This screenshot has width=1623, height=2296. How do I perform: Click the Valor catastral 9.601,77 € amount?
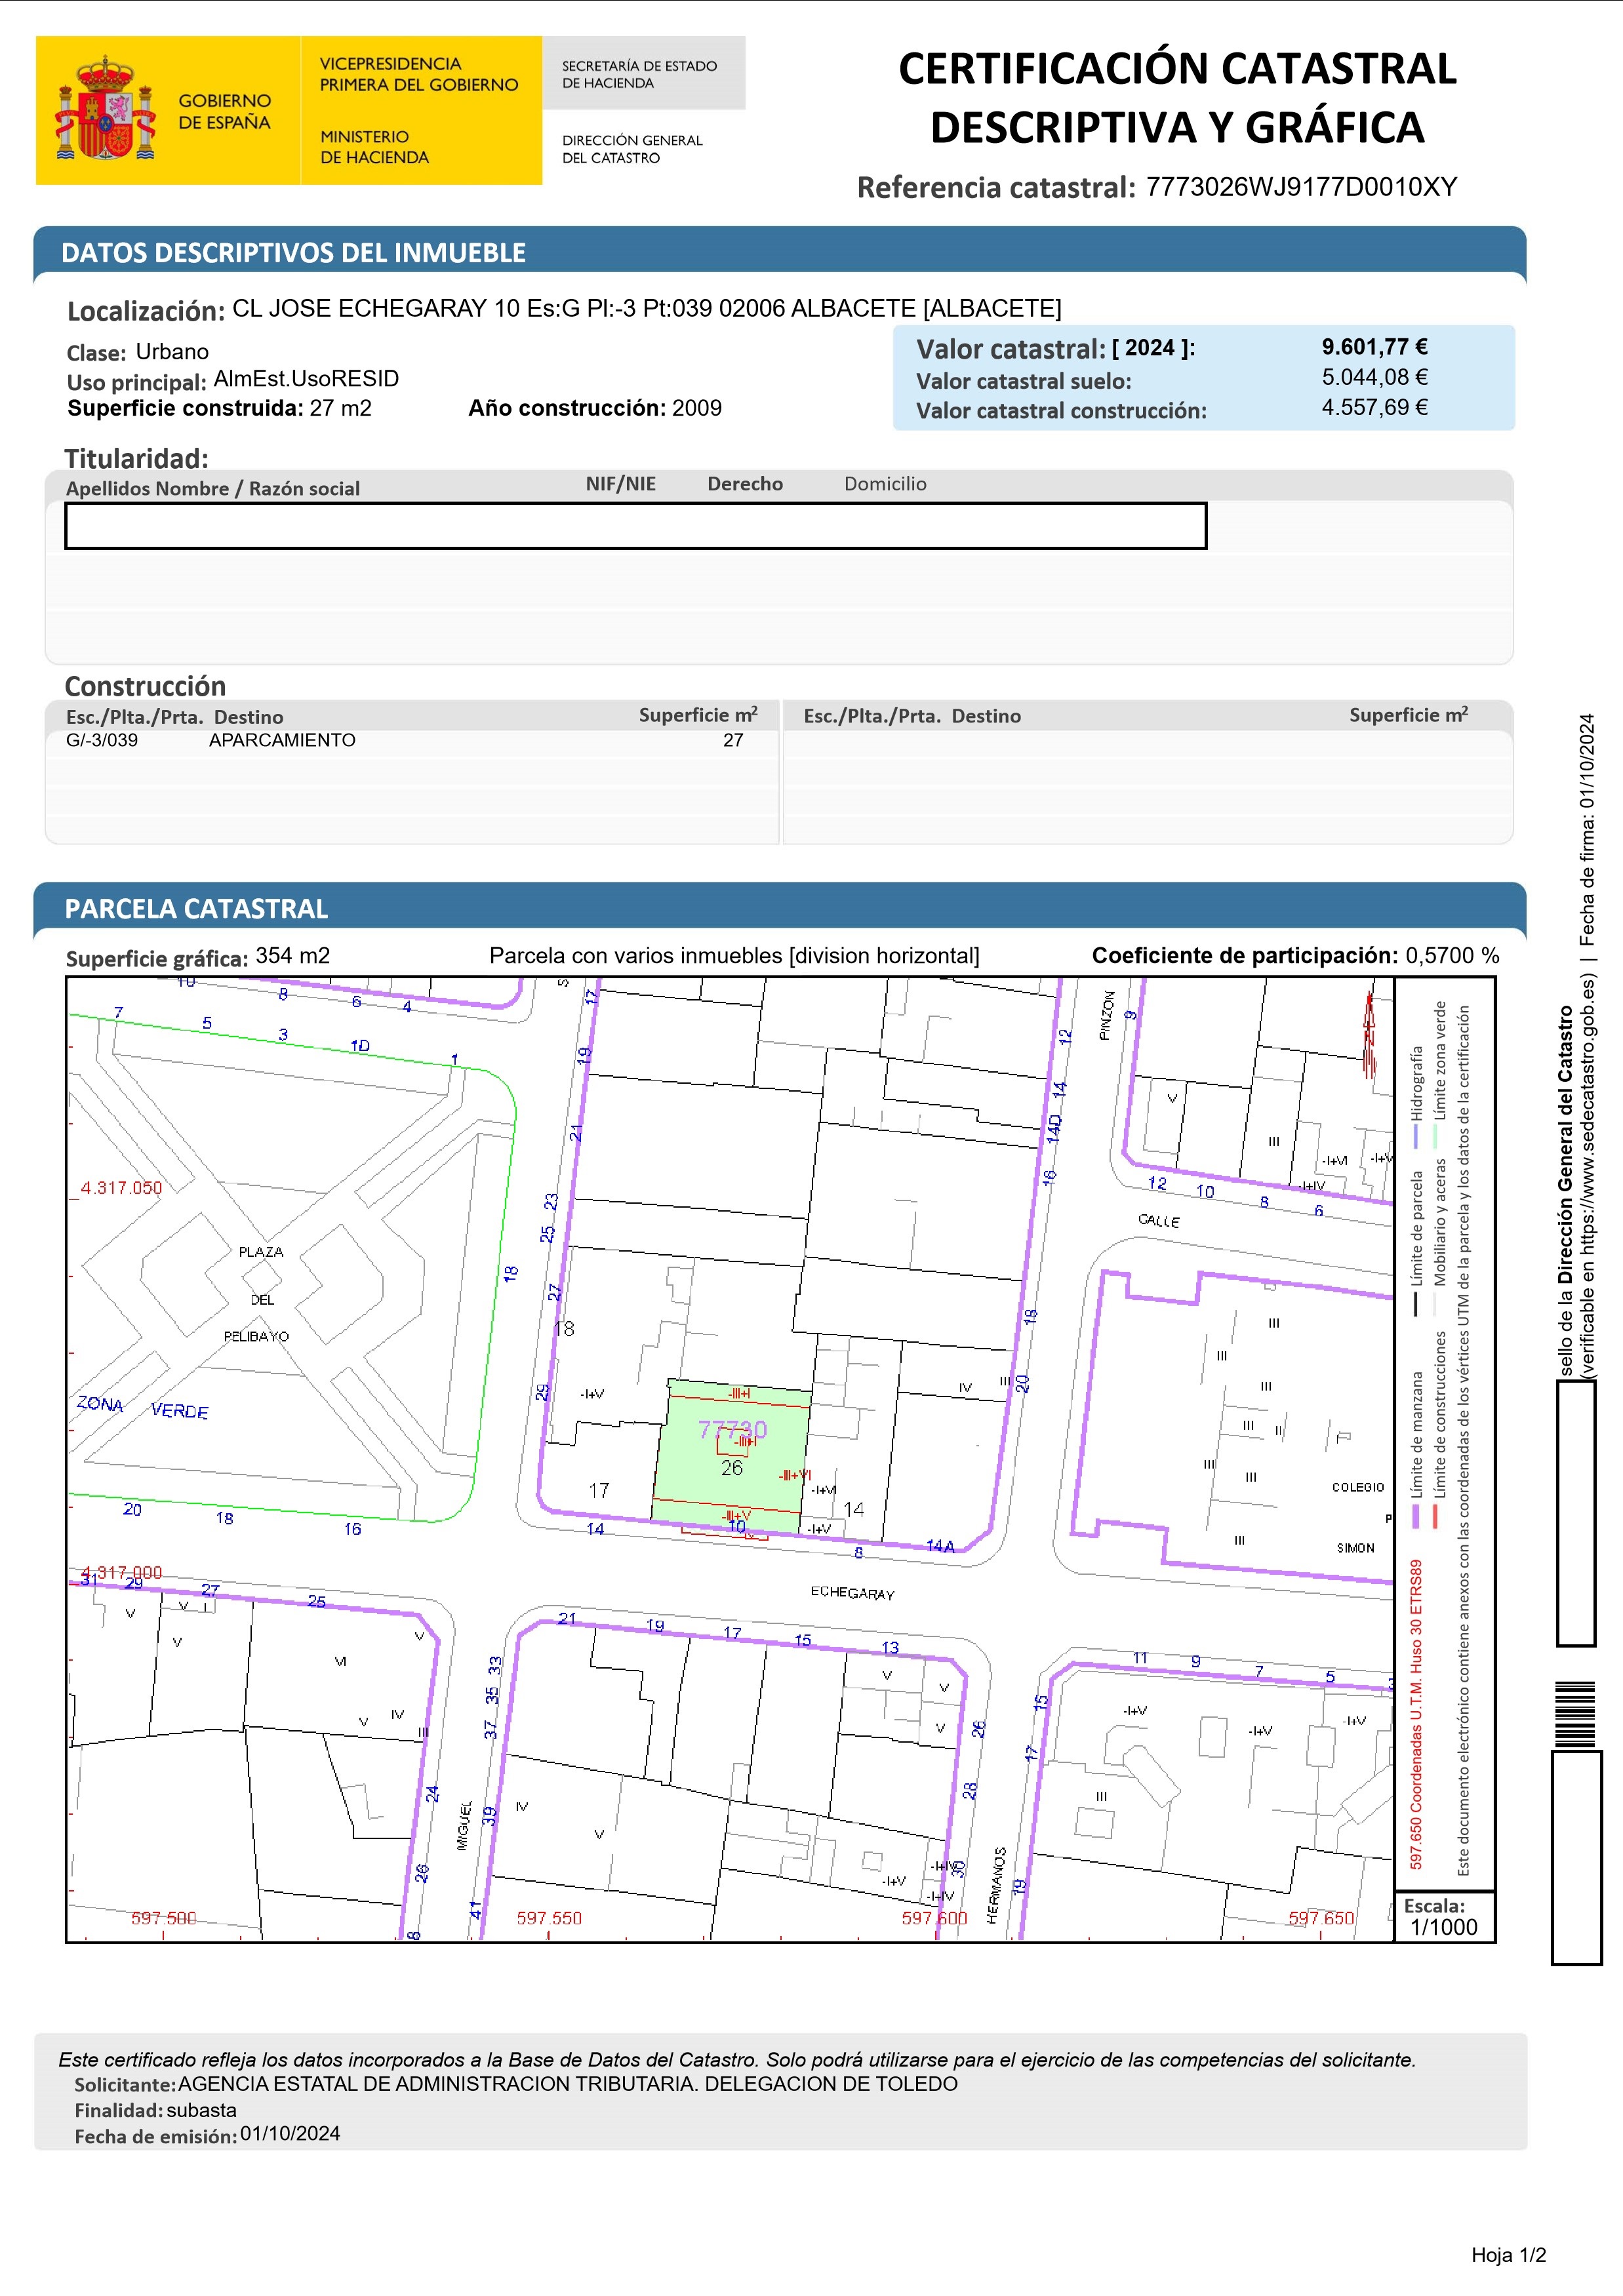(1374, 347)
